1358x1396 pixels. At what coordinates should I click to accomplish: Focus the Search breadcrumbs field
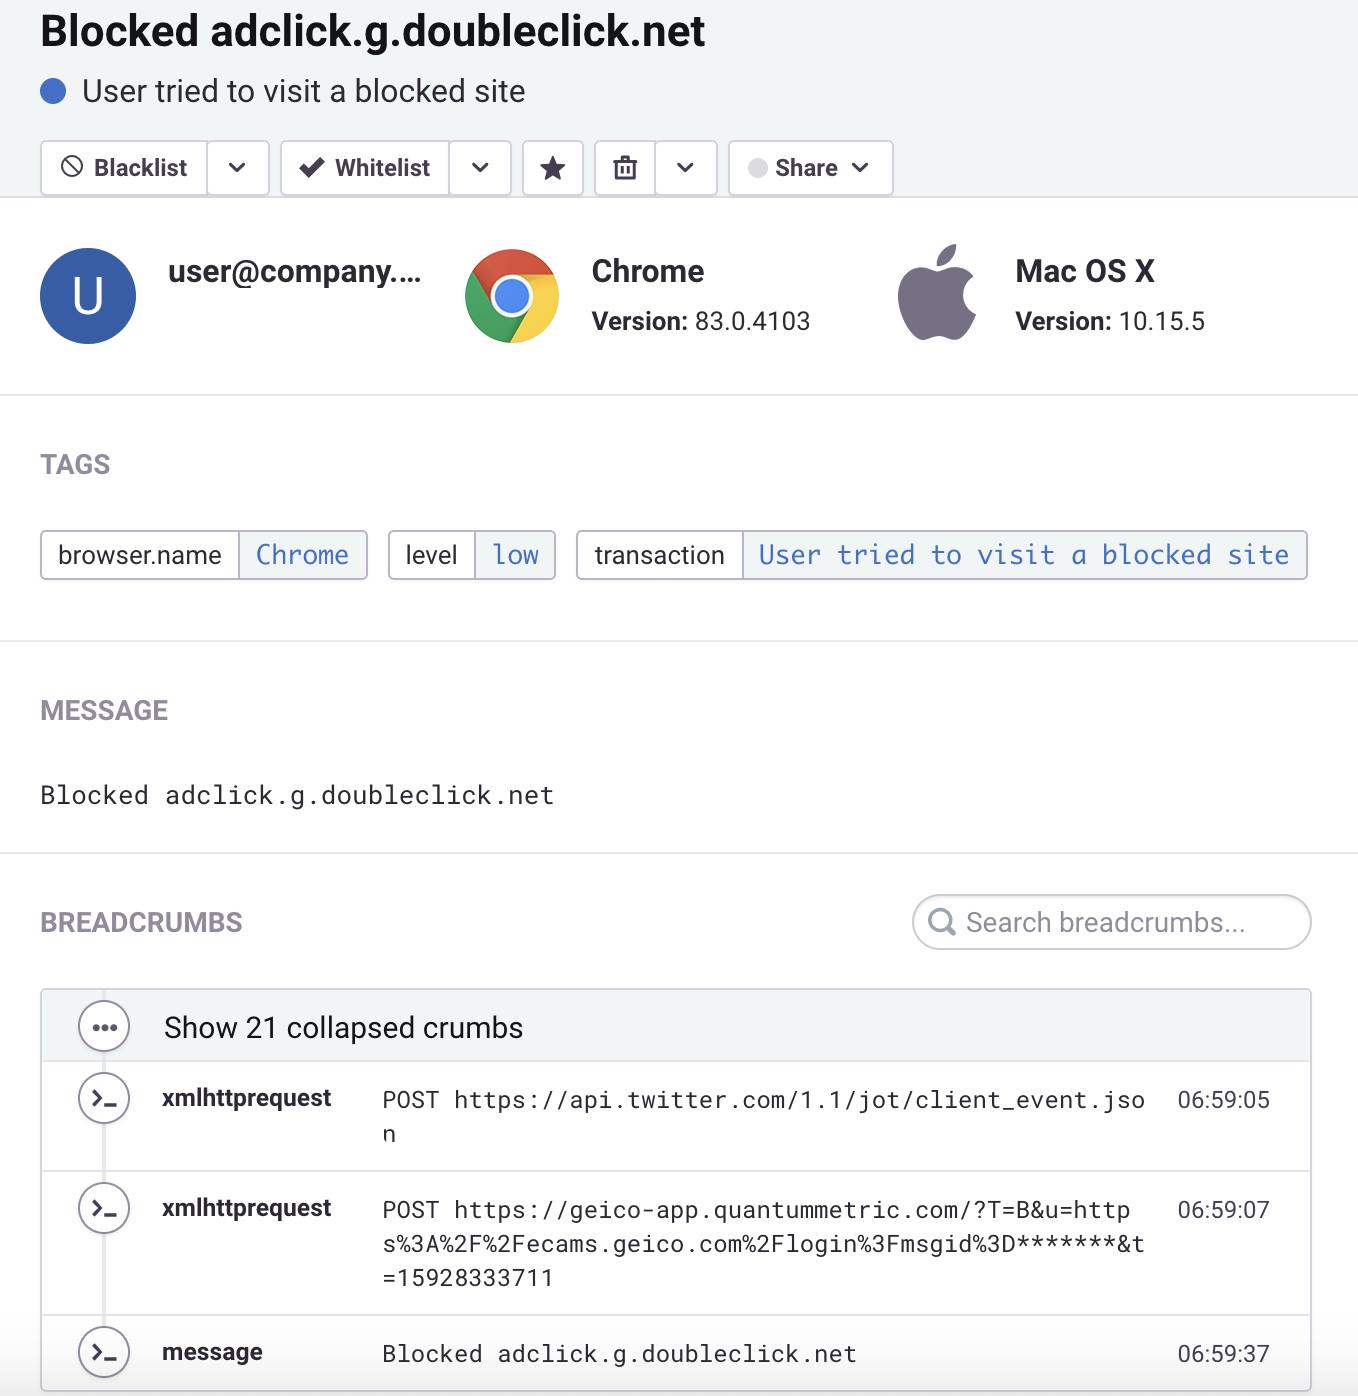pos(1111,922)
